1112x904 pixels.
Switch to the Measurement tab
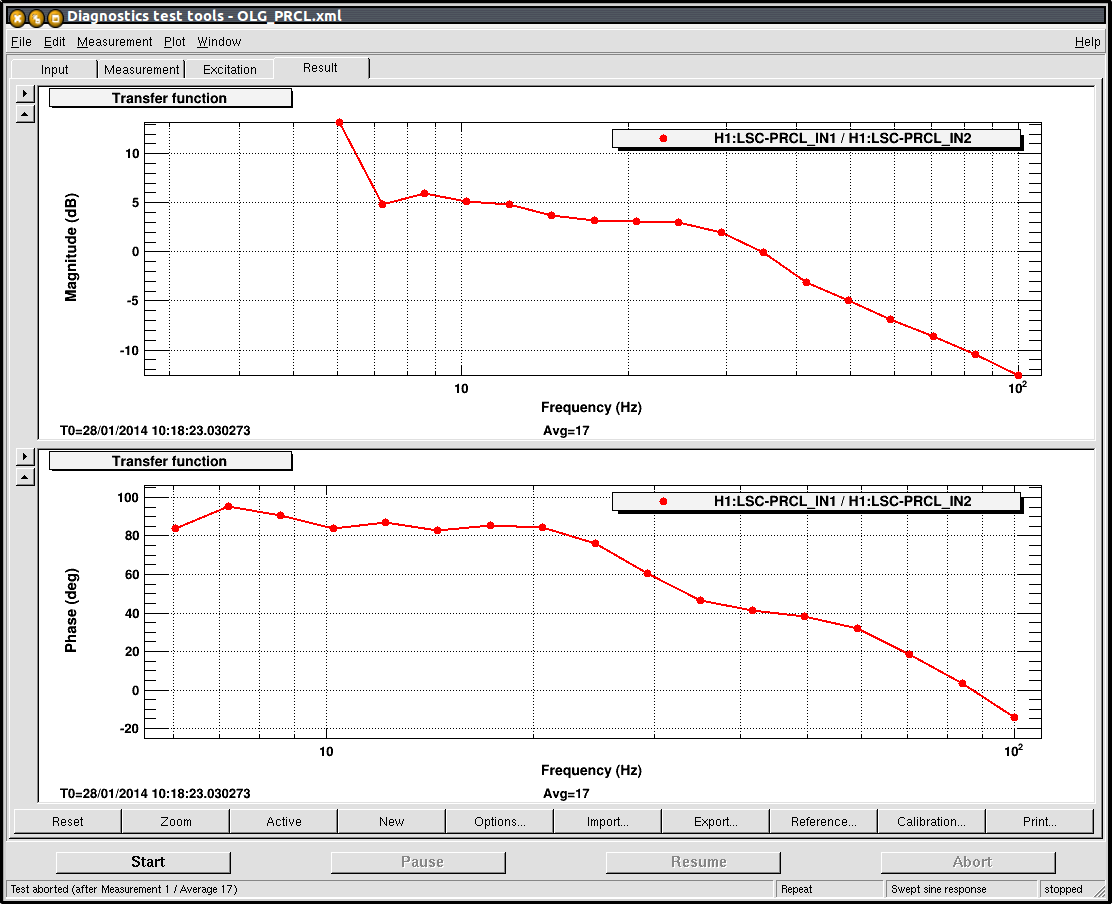[141, 69]
